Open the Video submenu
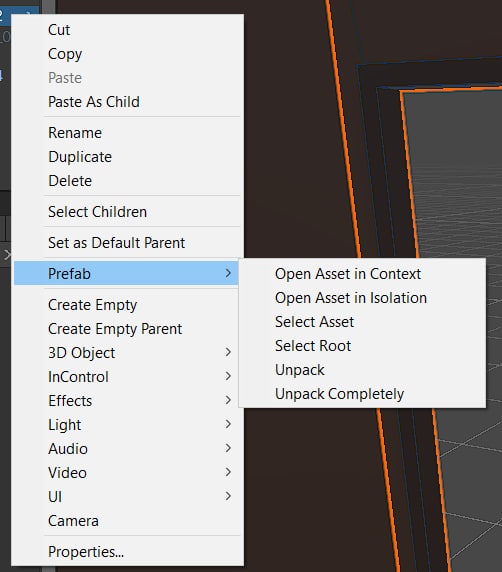Viewport: 502px width, 572px height. [x=127, y=473]
